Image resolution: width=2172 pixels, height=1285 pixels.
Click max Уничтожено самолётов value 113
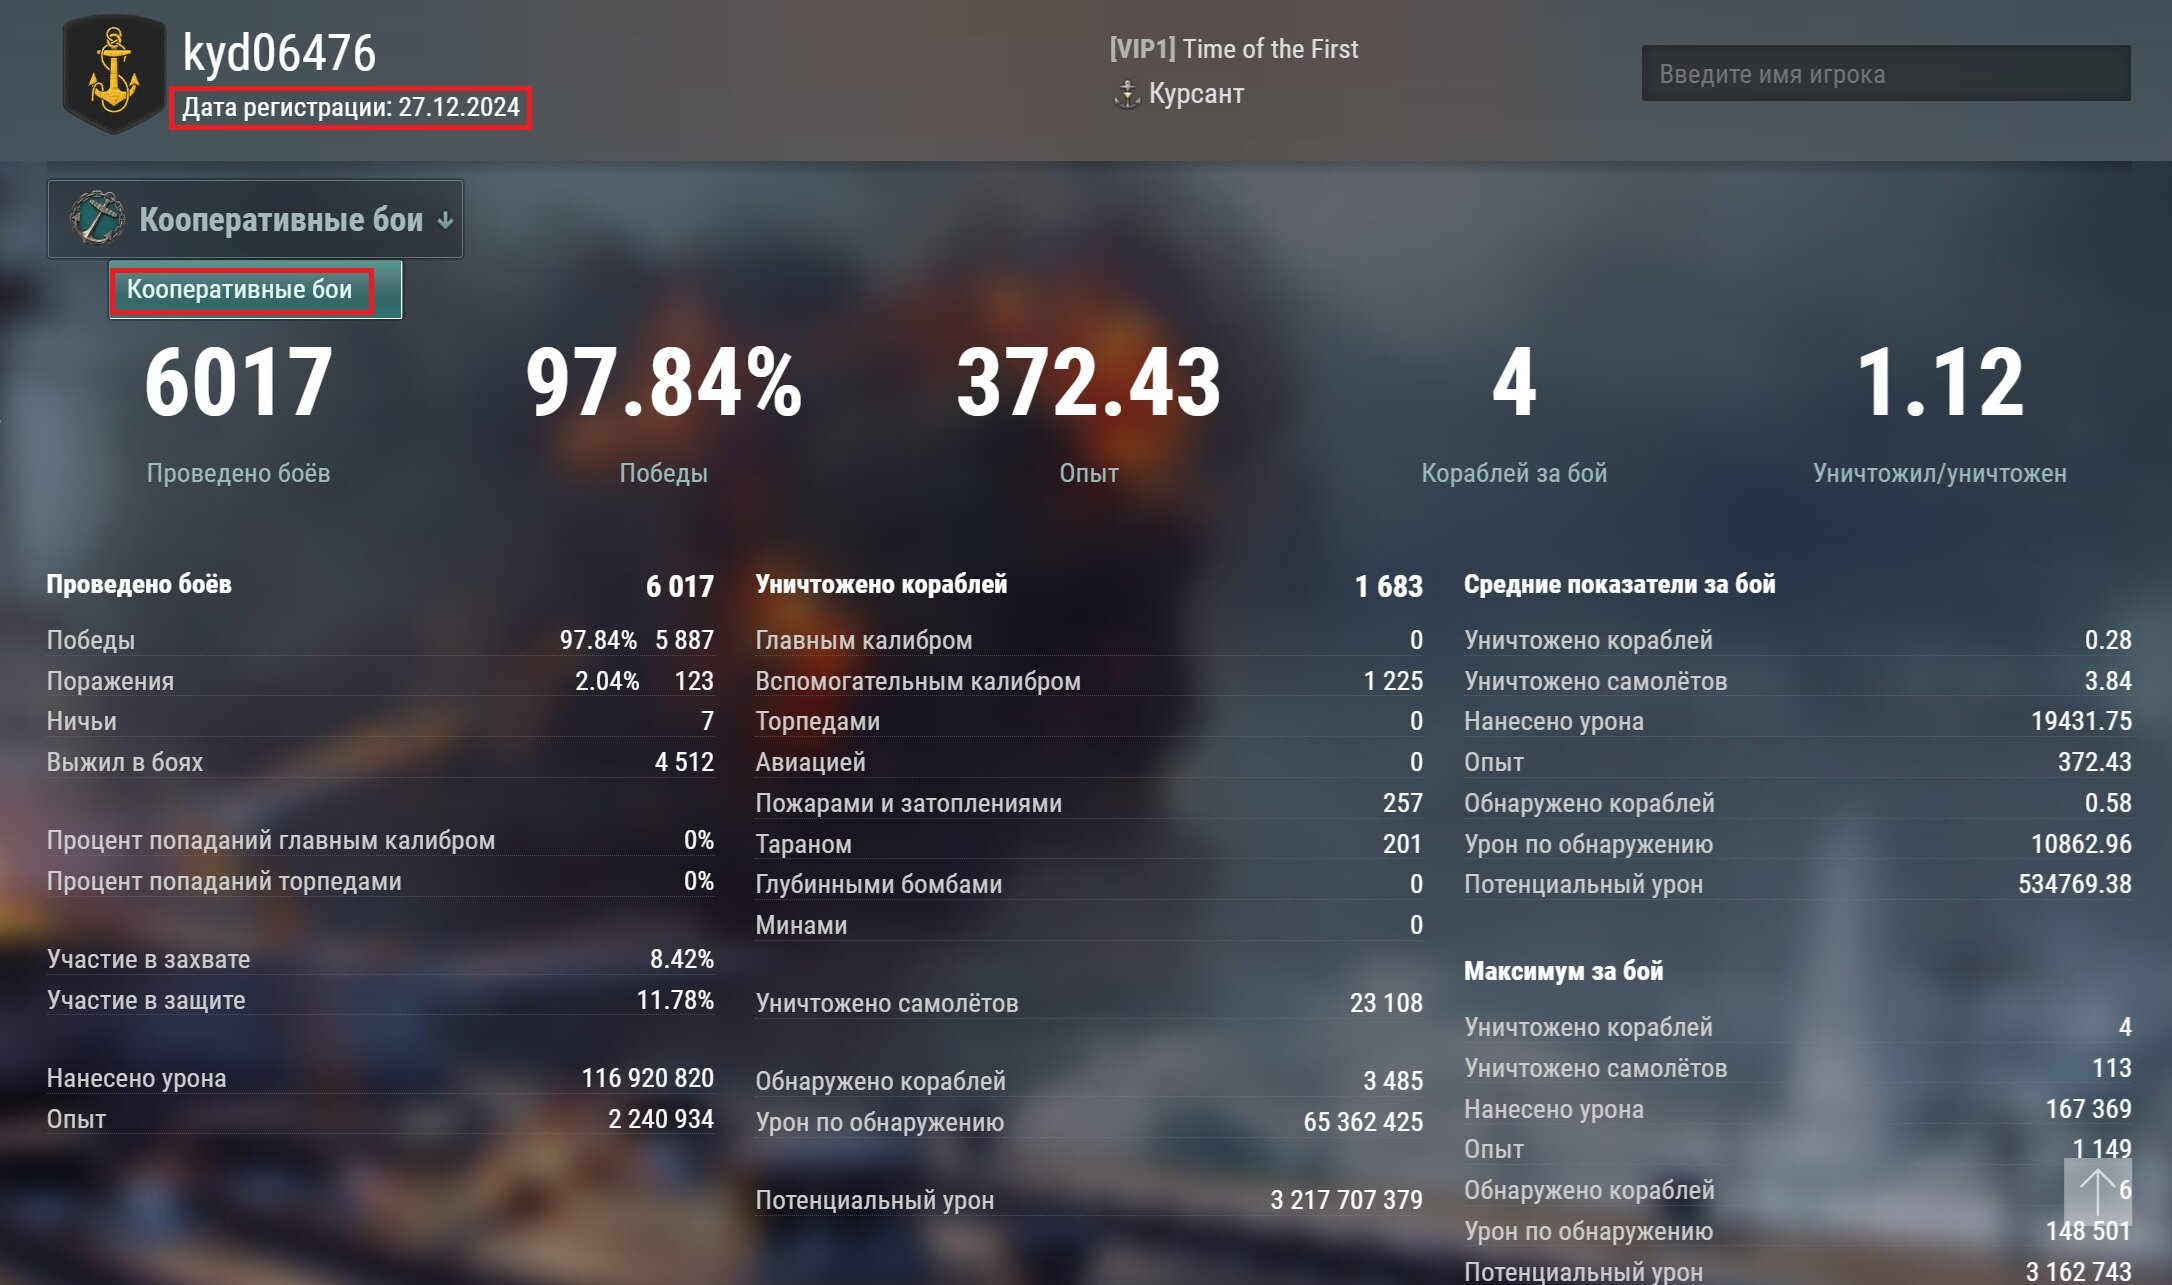click(x=2112, y=1068)
